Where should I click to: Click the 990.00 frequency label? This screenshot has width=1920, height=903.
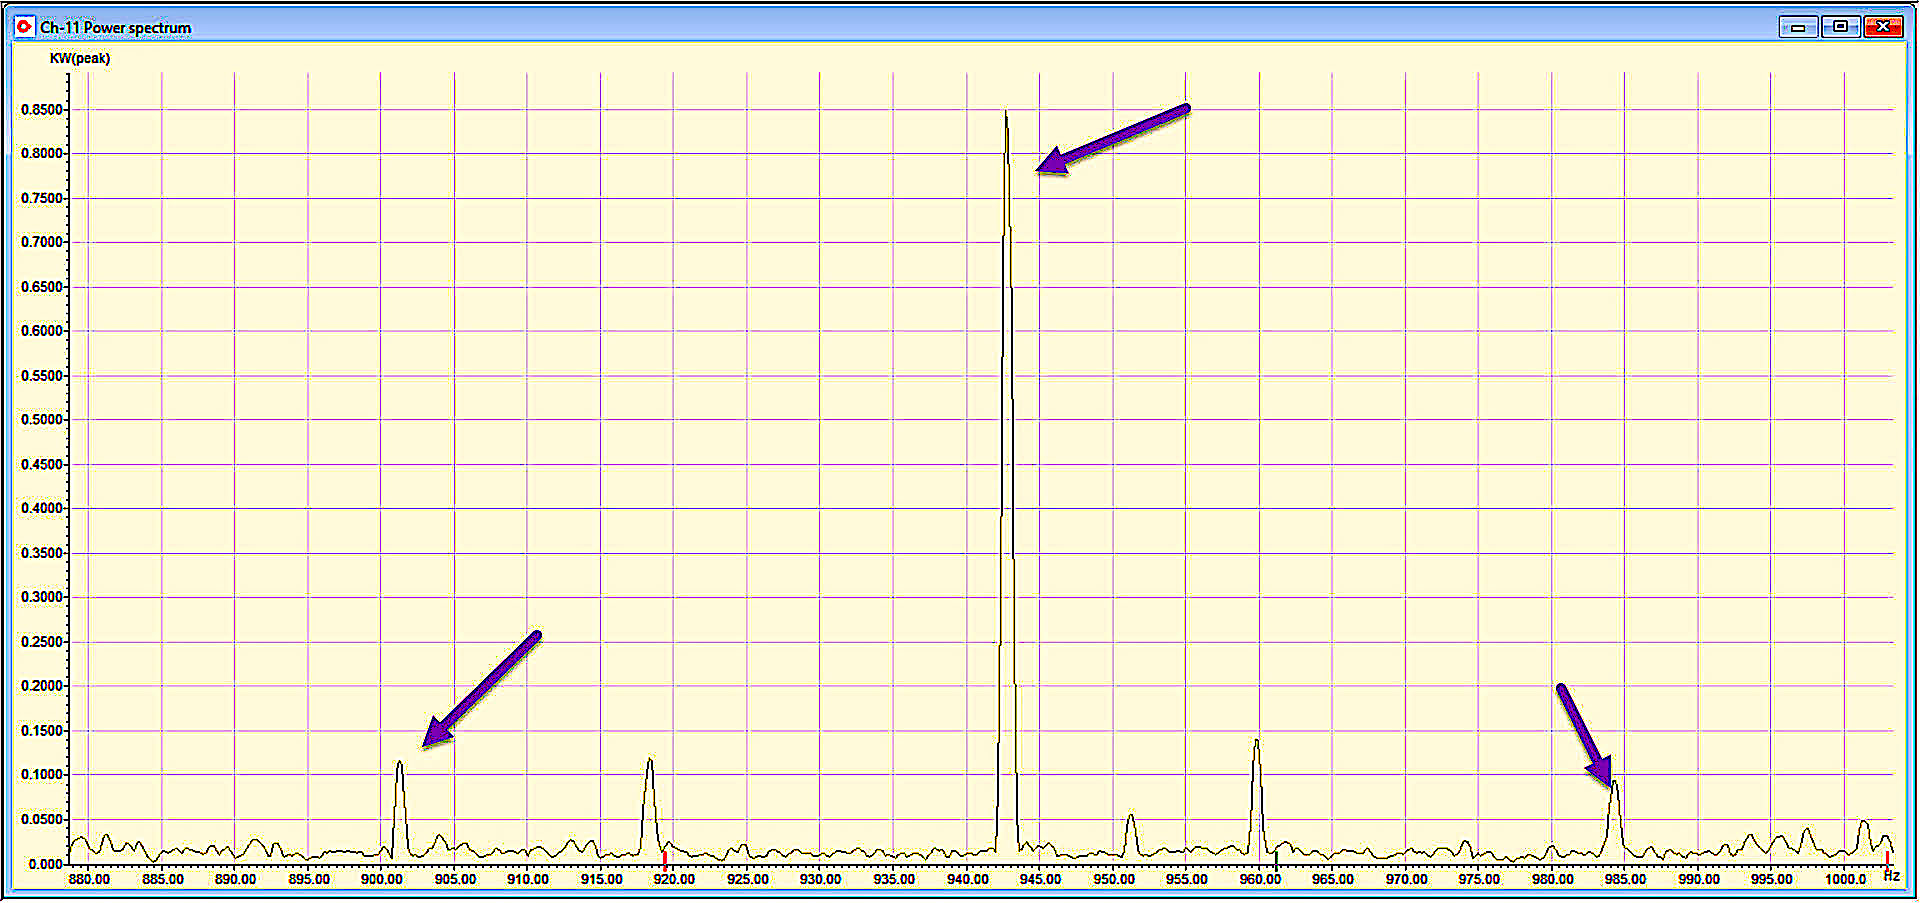pyautogui.click(x=1700, y=880)
